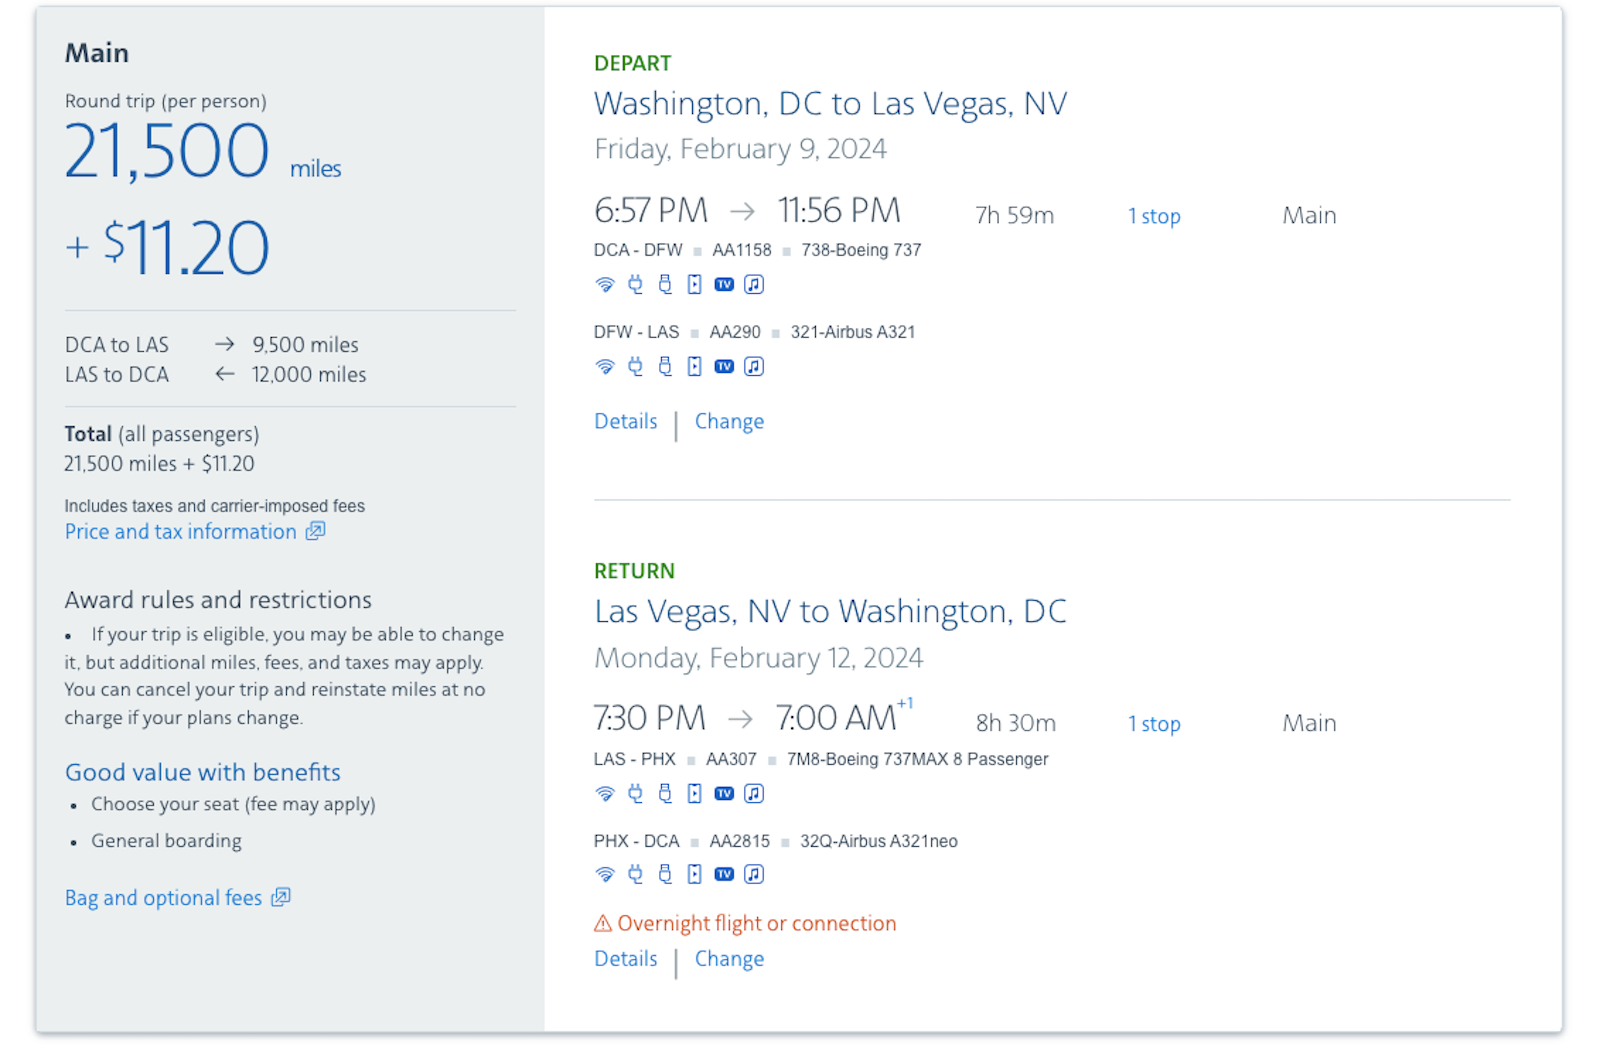This screenshot has height=1048, width=1600.
Task: Click the Wi-Fi icon for PHX-DCA flight
Action: (604, 875)
